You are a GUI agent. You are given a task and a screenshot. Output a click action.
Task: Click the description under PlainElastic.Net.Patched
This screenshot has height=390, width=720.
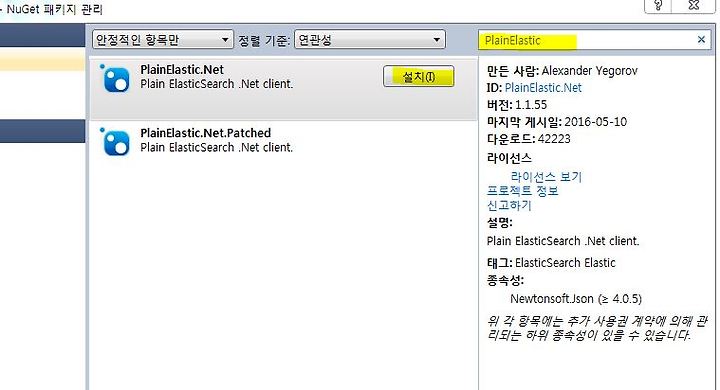pos(216,147)
